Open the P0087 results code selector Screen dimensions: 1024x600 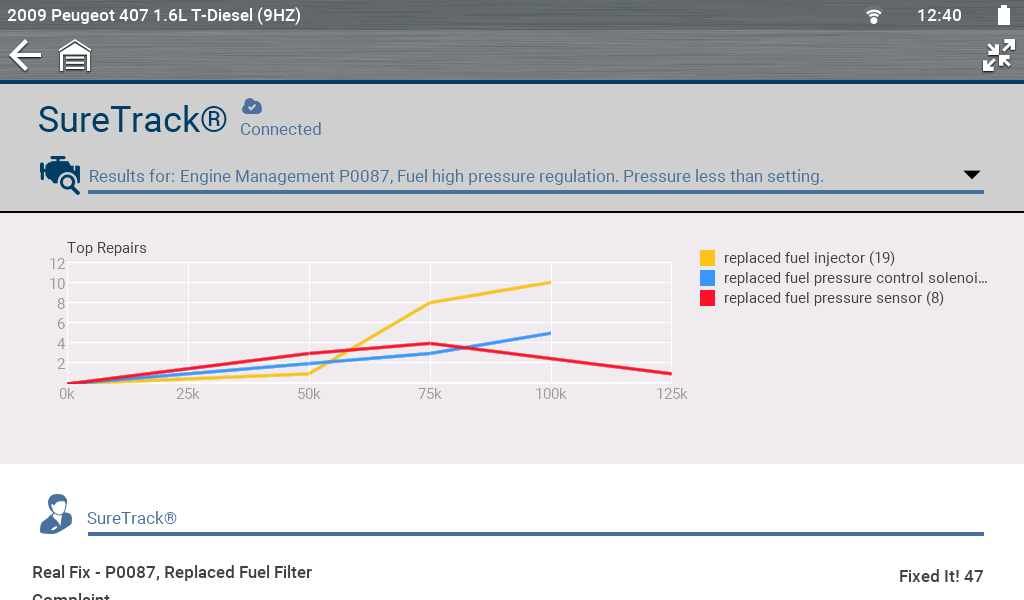[456, 177]
